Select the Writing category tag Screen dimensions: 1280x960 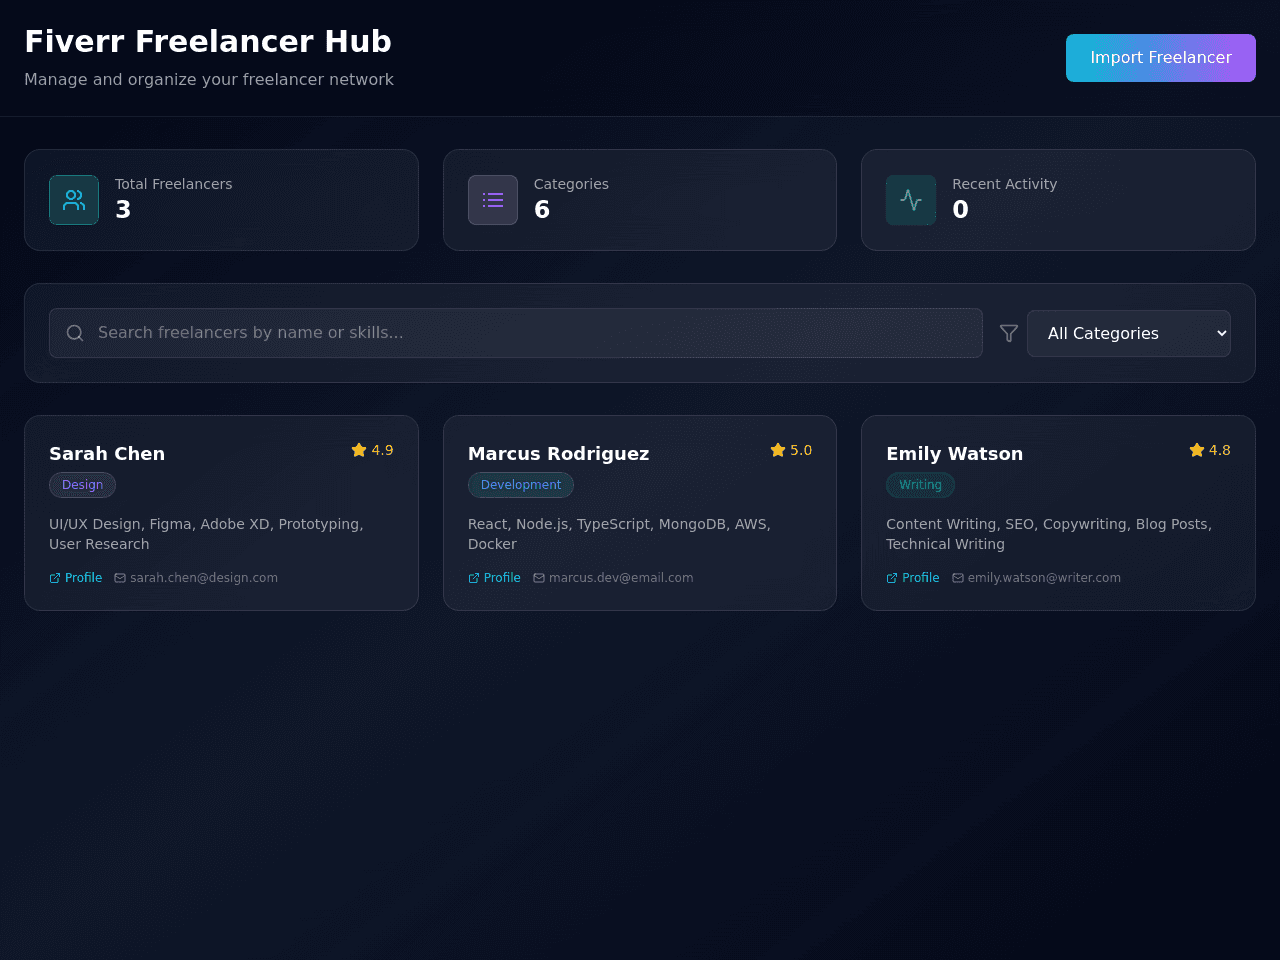920,485
